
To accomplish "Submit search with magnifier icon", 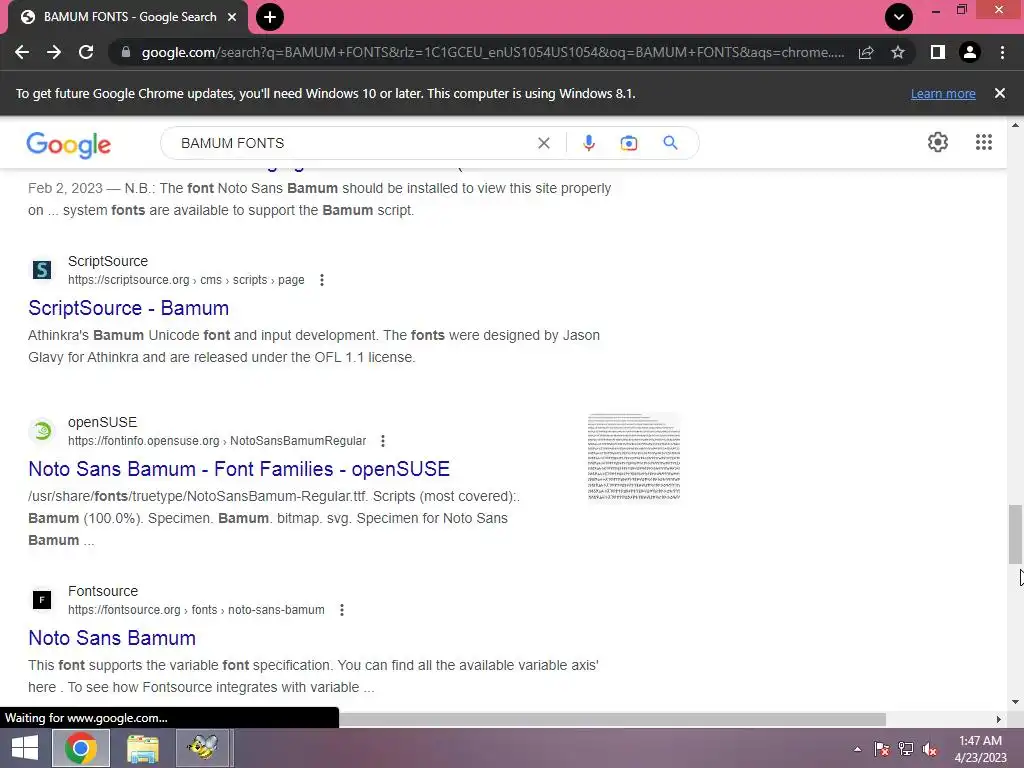I will point(670,143).
